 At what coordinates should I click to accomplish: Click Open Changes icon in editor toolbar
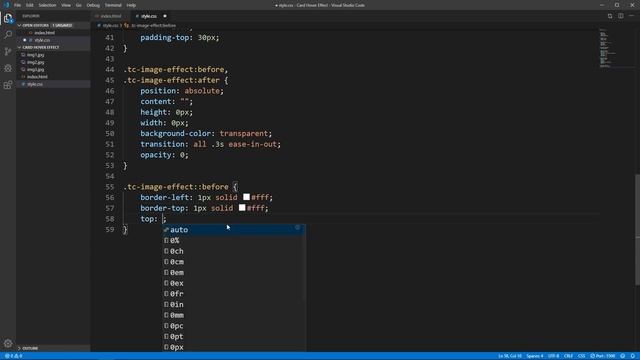tap(610, 16)
